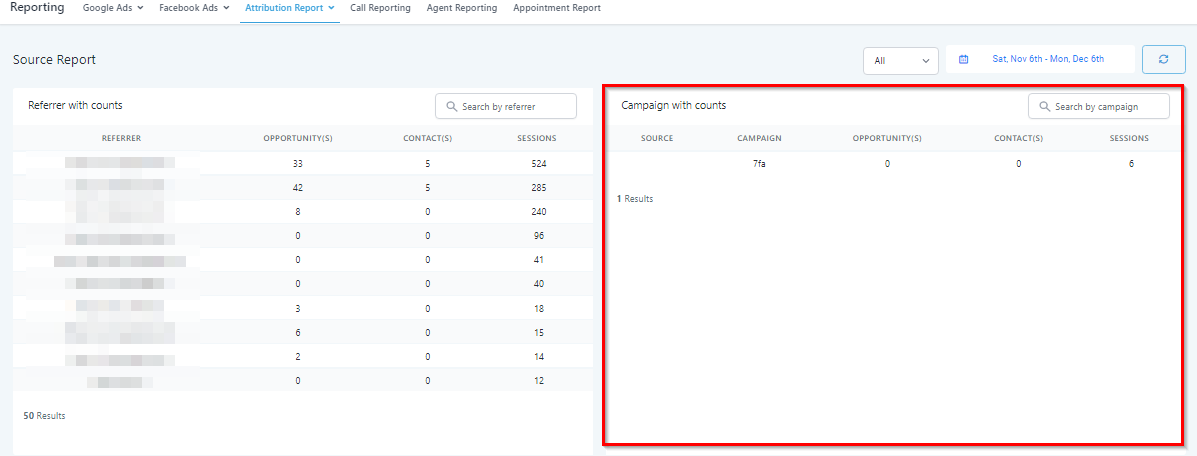Expand the Google Ads menu
Image resolution: width=1197 pixels, height=456 pixels.
113,8
